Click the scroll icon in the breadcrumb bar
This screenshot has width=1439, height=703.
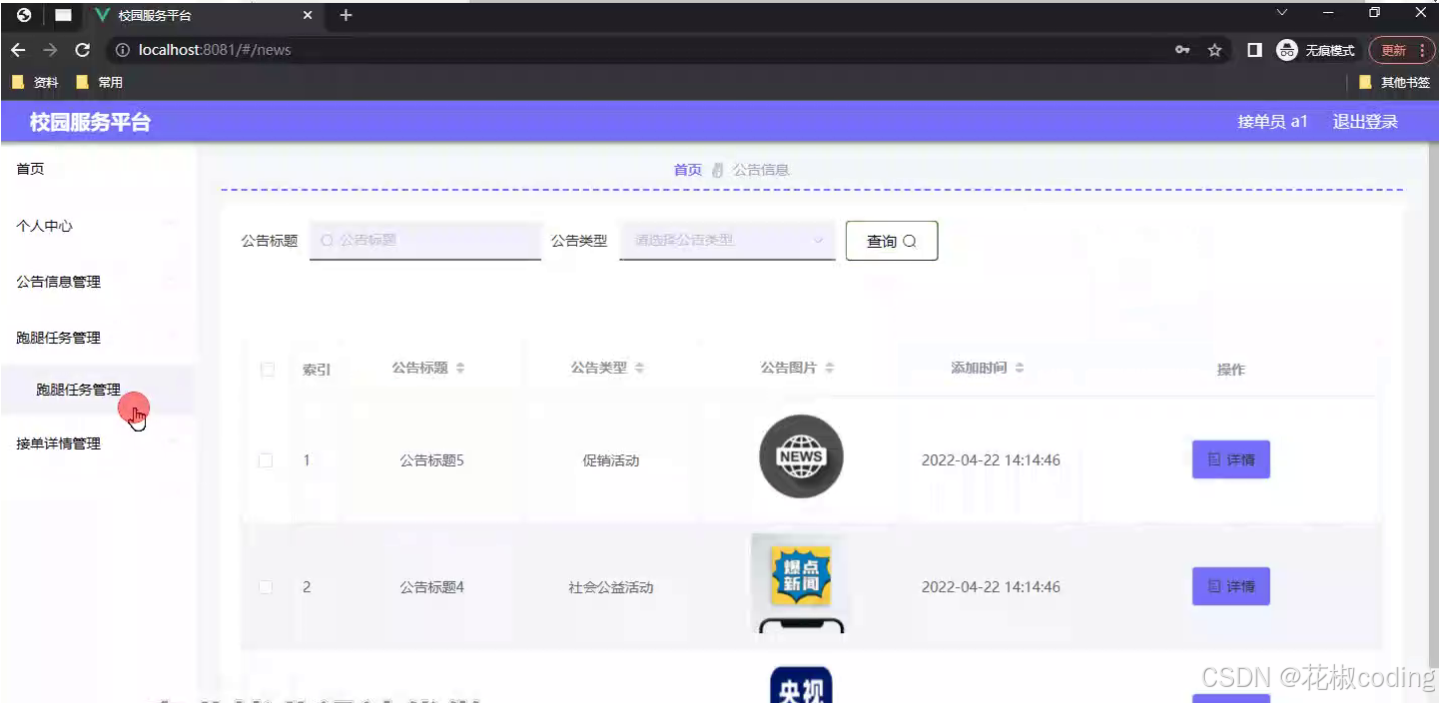tap(716, 168)
